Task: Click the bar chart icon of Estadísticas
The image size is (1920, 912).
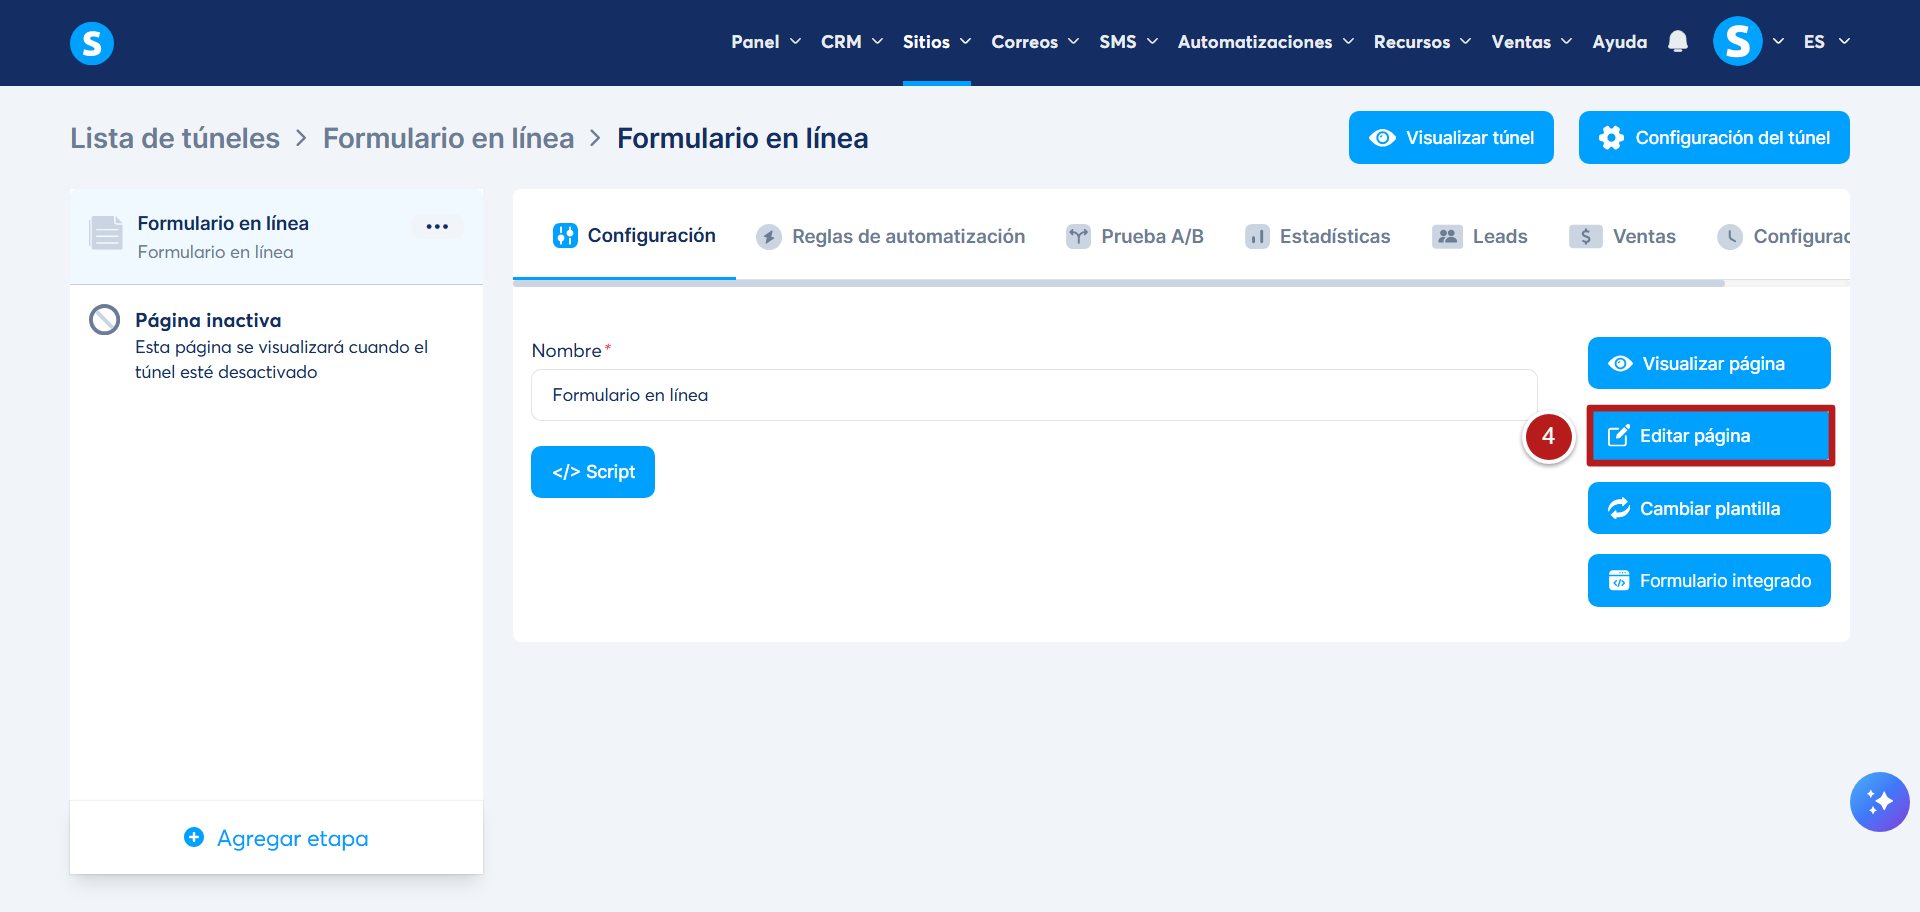Action: click(1257, 237)
